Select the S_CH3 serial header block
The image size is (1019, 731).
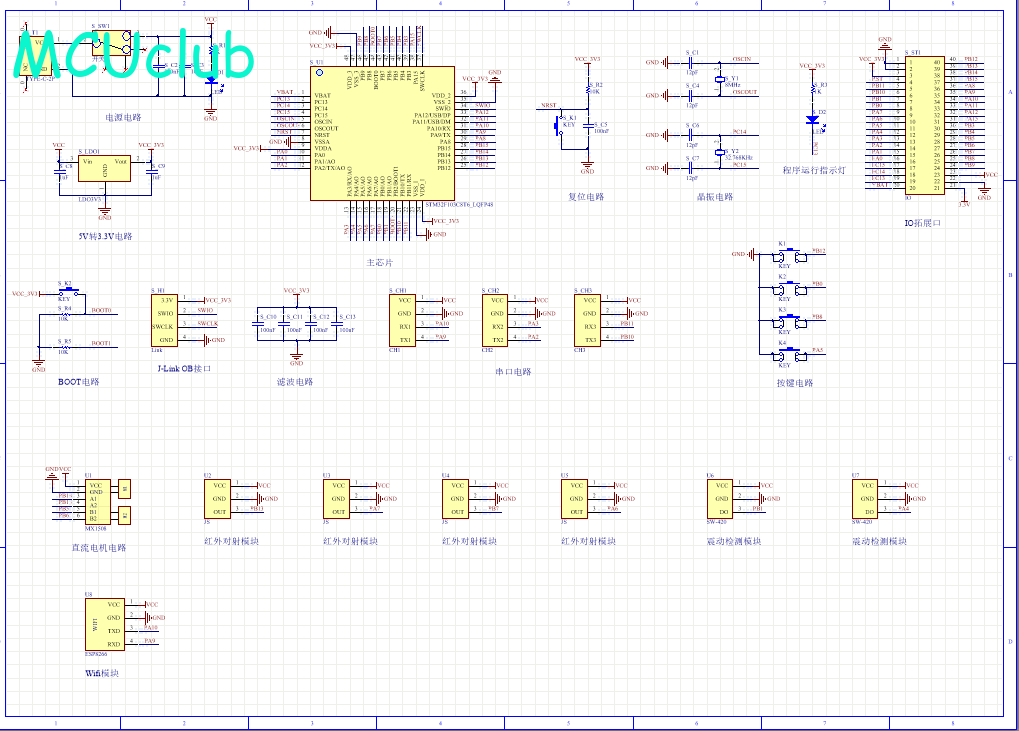[587, 320]
